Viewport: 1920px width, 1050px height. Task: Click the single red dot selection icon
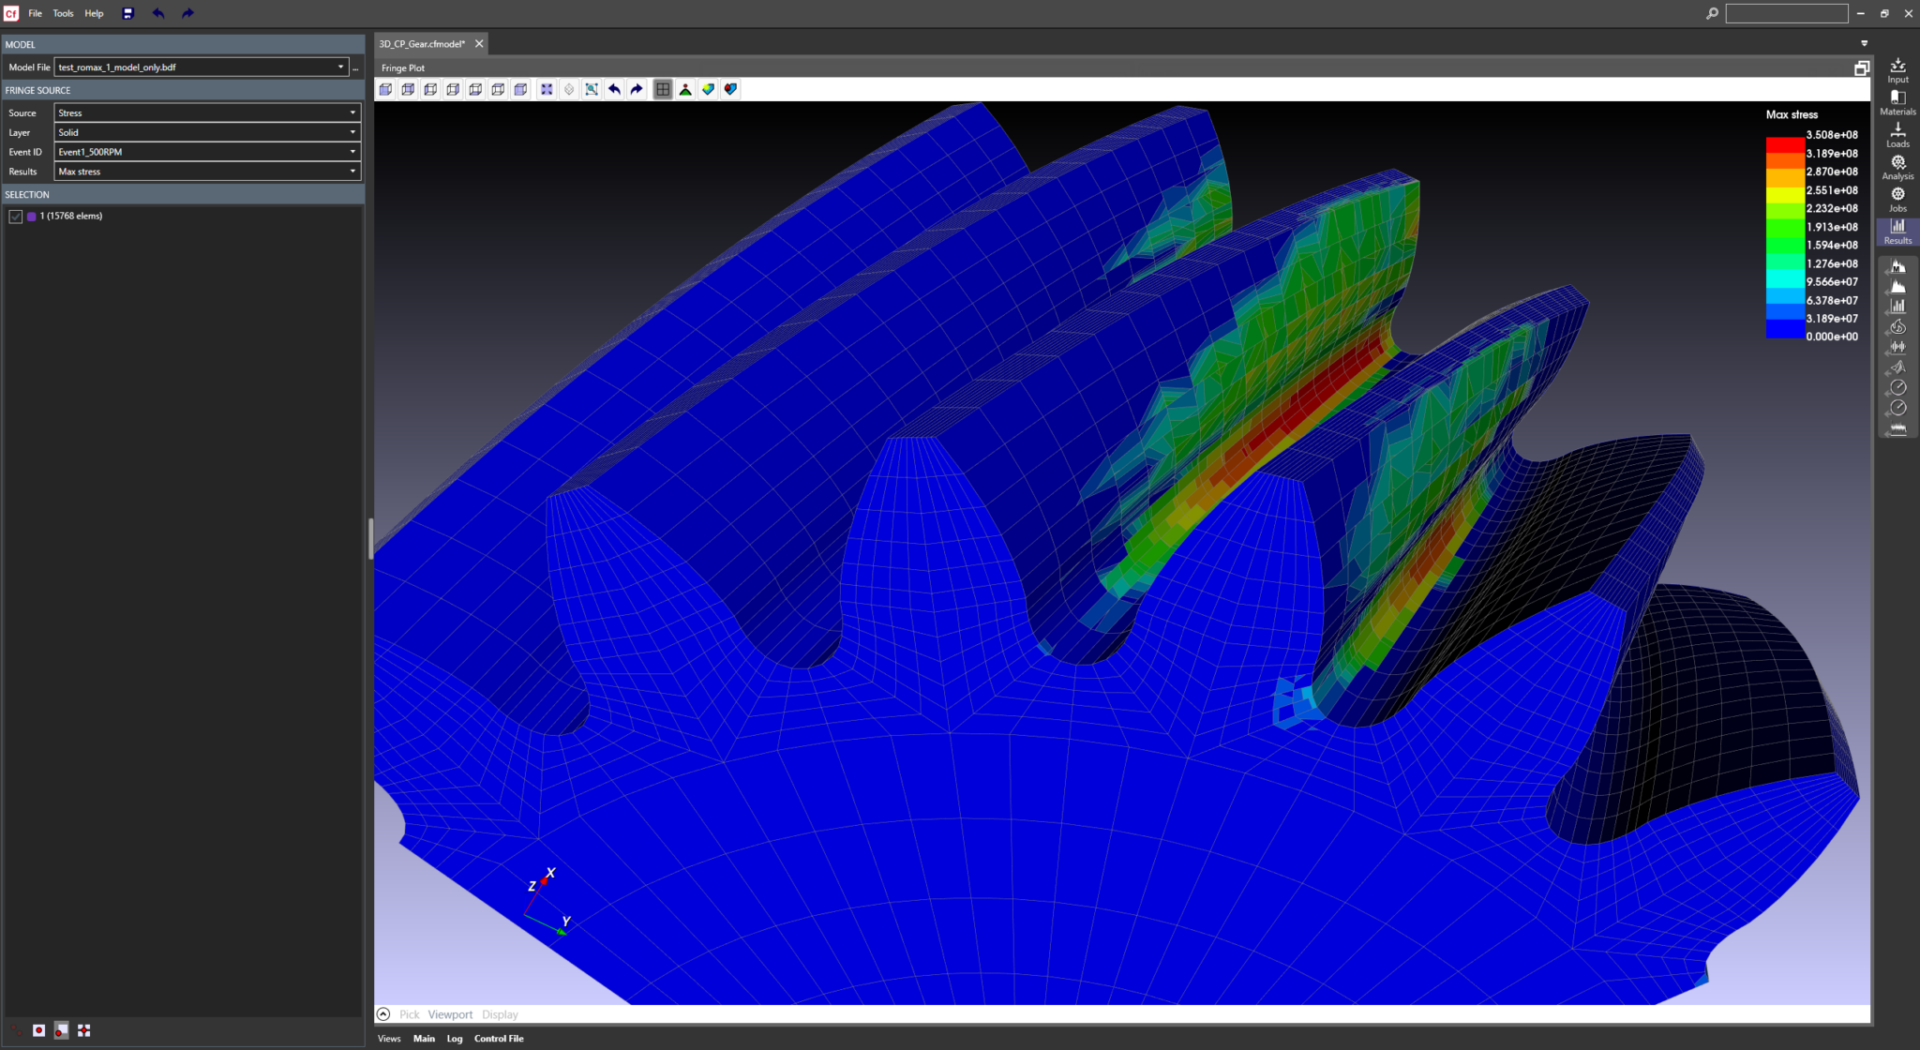39,1030
